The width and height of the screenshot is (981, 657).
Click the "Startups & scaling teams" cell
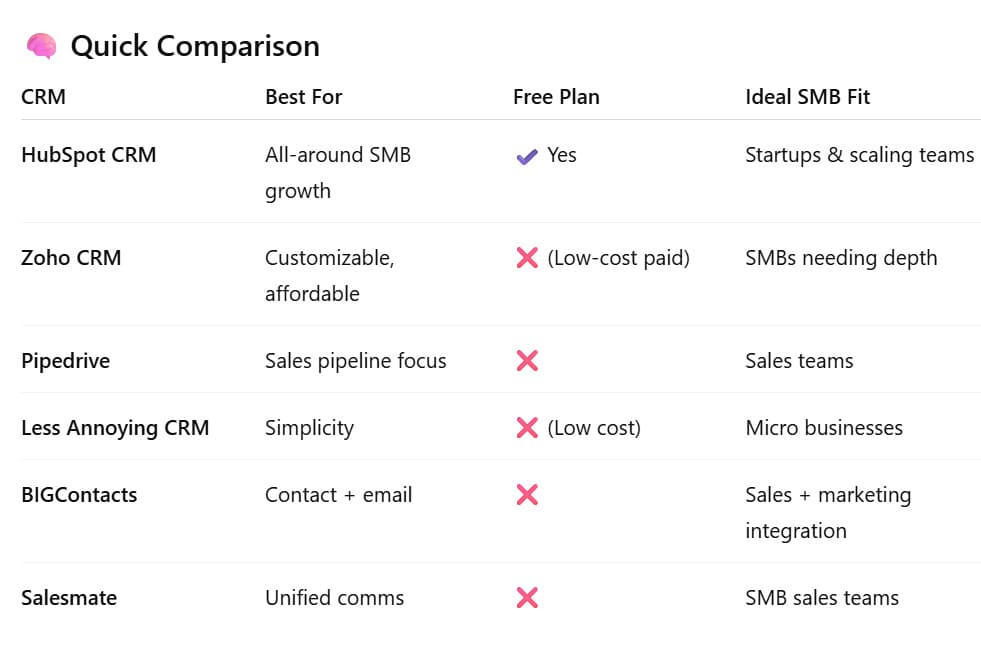859,155
